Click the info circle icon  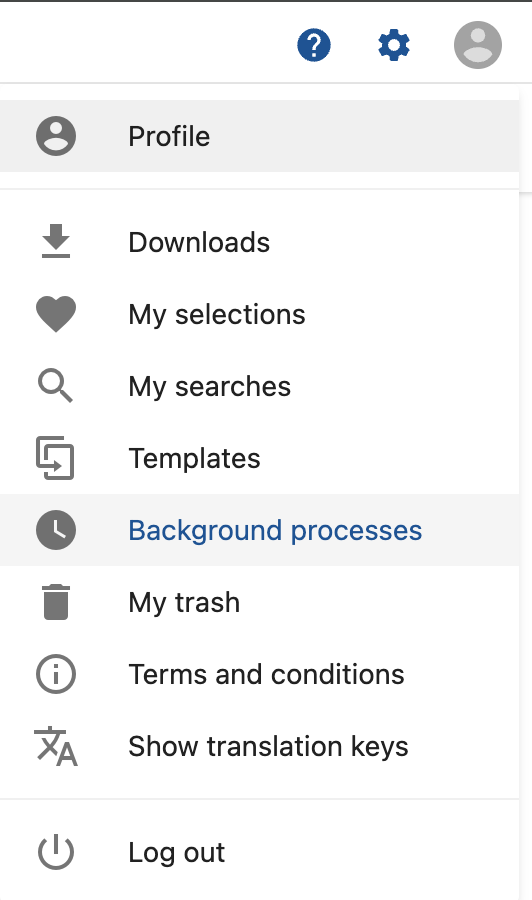(x=56, y=674)
